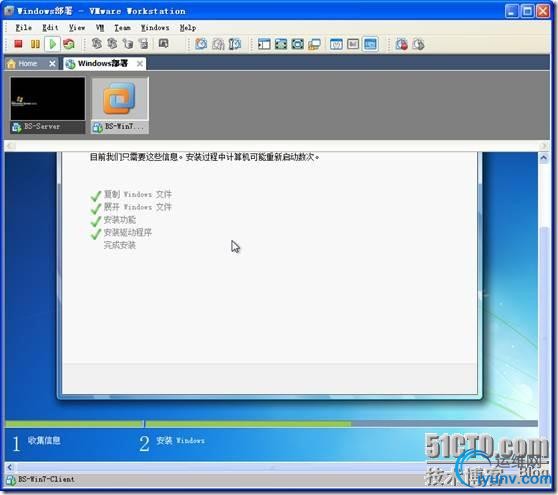Maximize the VMware Workstation window
This screenshot has width=558, height=495.
pyautogui.click(x=527, y=11)
